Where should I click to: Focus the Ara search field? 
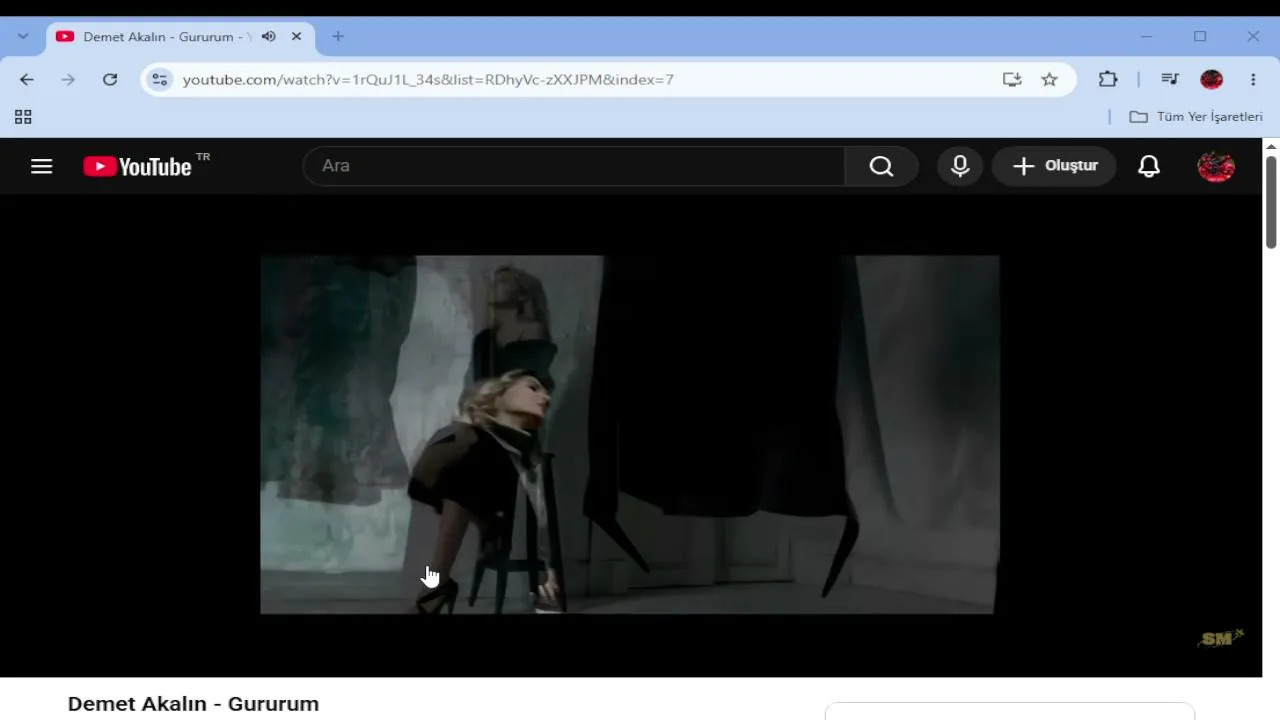pos(574,166)
